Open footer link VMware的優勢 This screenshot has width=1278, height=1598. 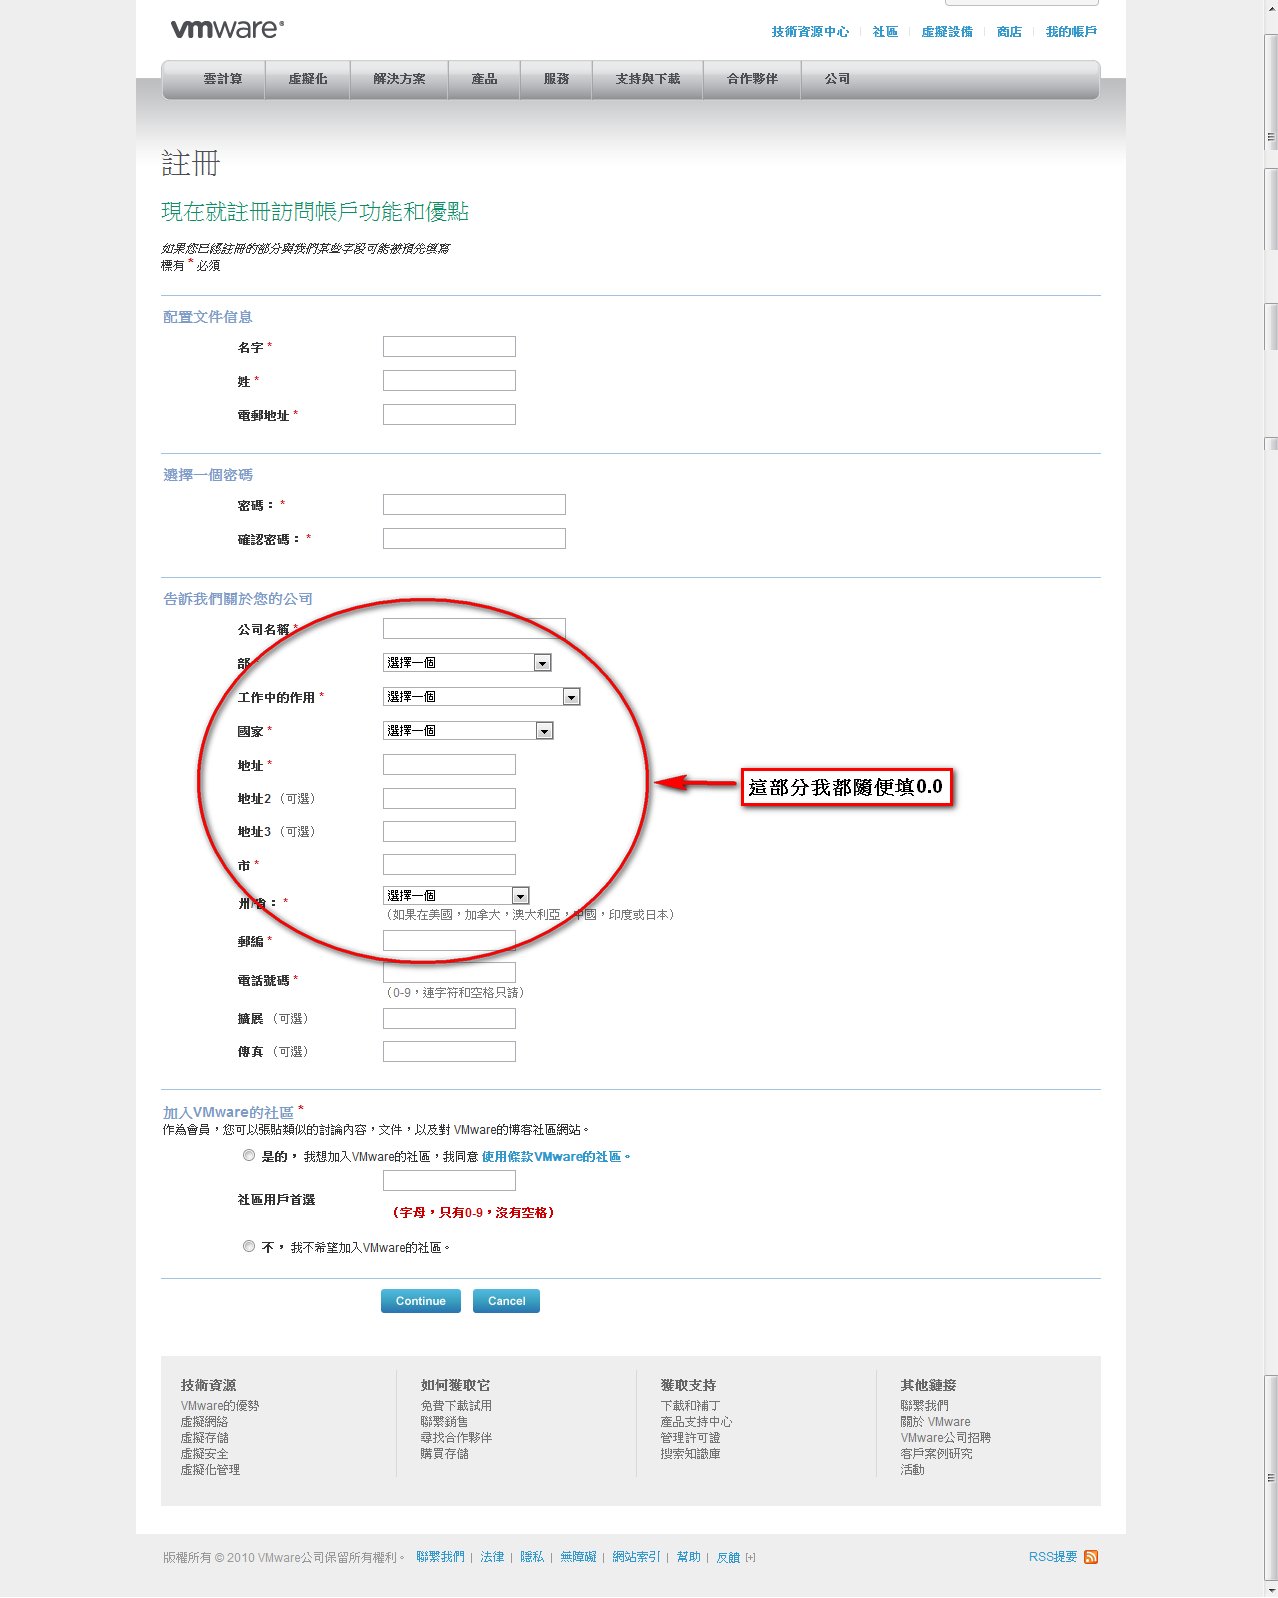coord(220,1406)
